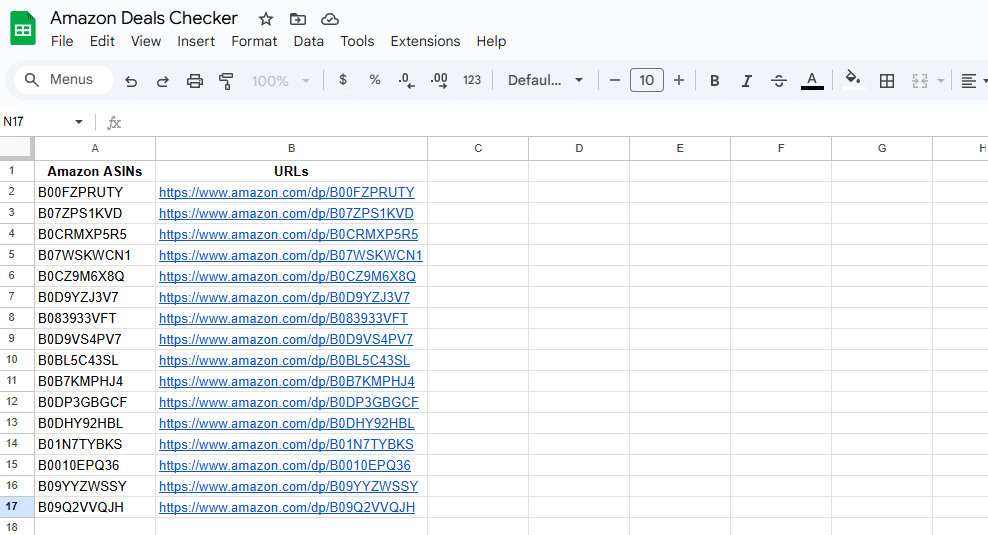The height and width of the screenshot is (535, 988).
Task: Click the font size input field
Action: (x=647, y=81)
